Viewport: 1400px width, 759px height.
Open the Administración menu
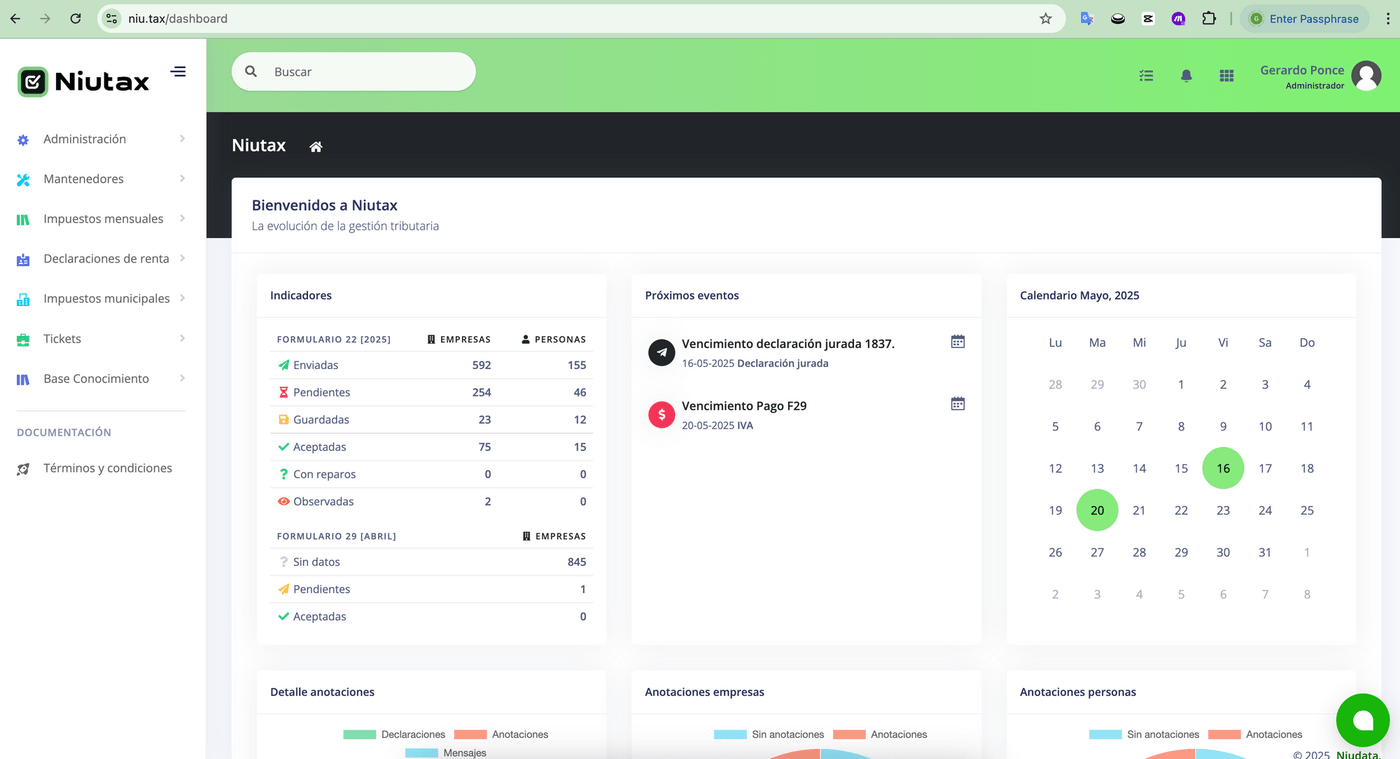coord(101,139)
